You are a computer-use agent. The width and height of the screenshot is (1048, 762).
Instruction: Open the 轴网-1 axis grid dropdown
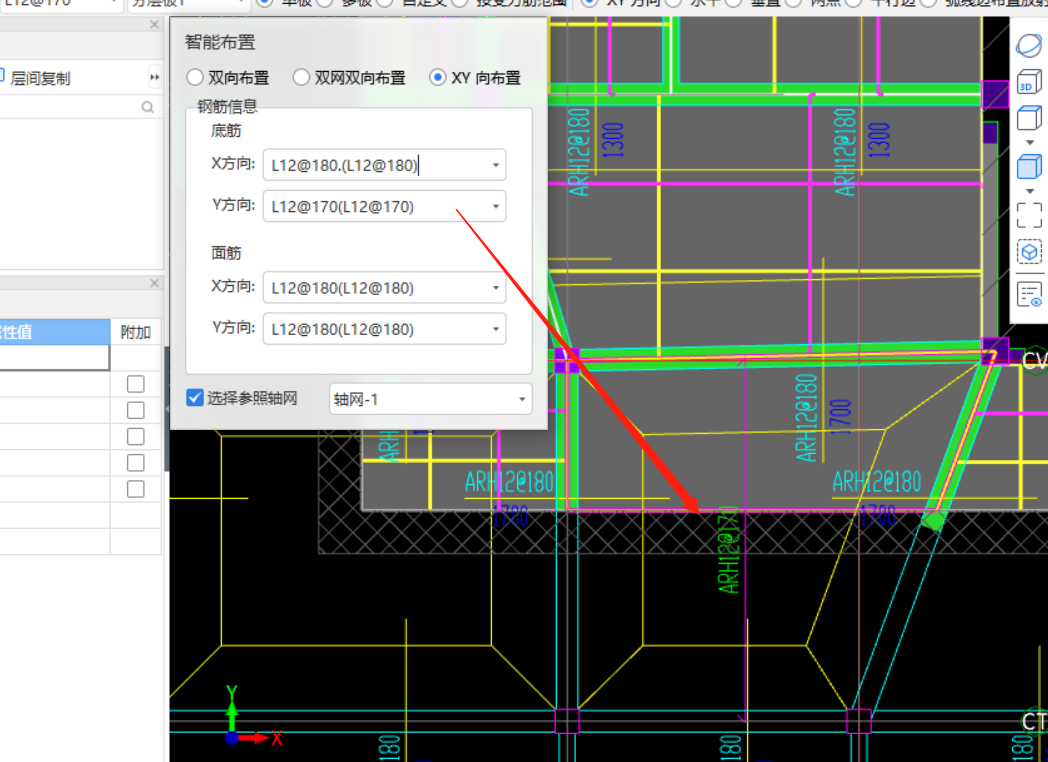(x=430, y=399)
